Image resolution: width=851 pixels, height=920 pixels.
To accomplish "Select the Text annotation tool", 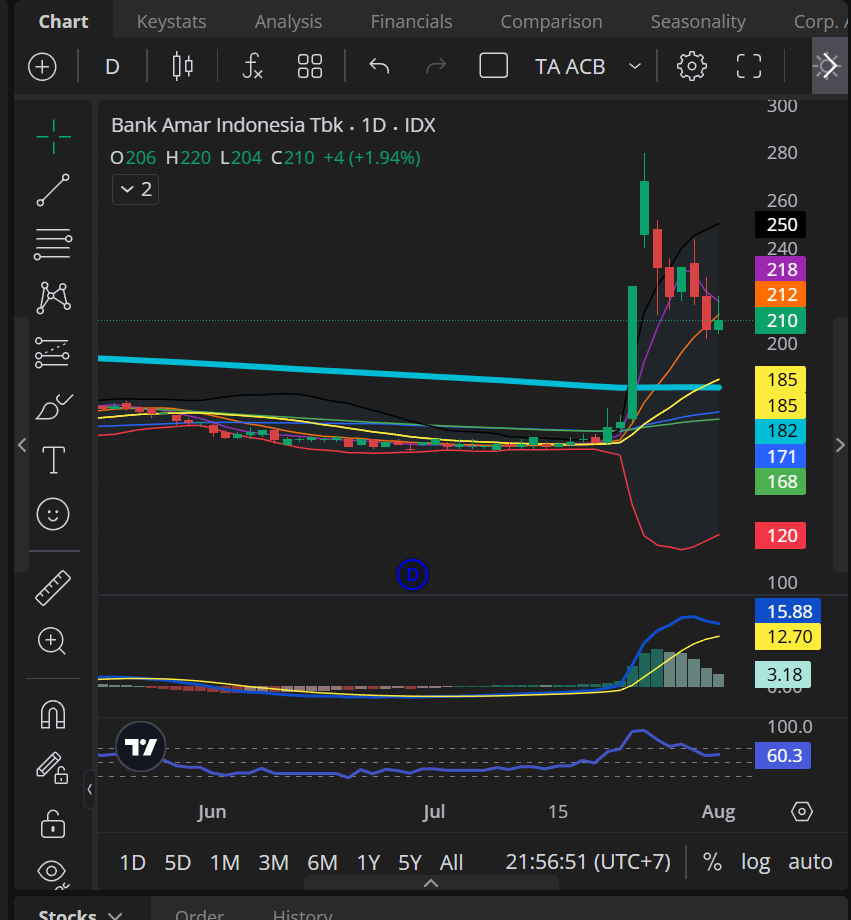I will click(x=53, y=459).
